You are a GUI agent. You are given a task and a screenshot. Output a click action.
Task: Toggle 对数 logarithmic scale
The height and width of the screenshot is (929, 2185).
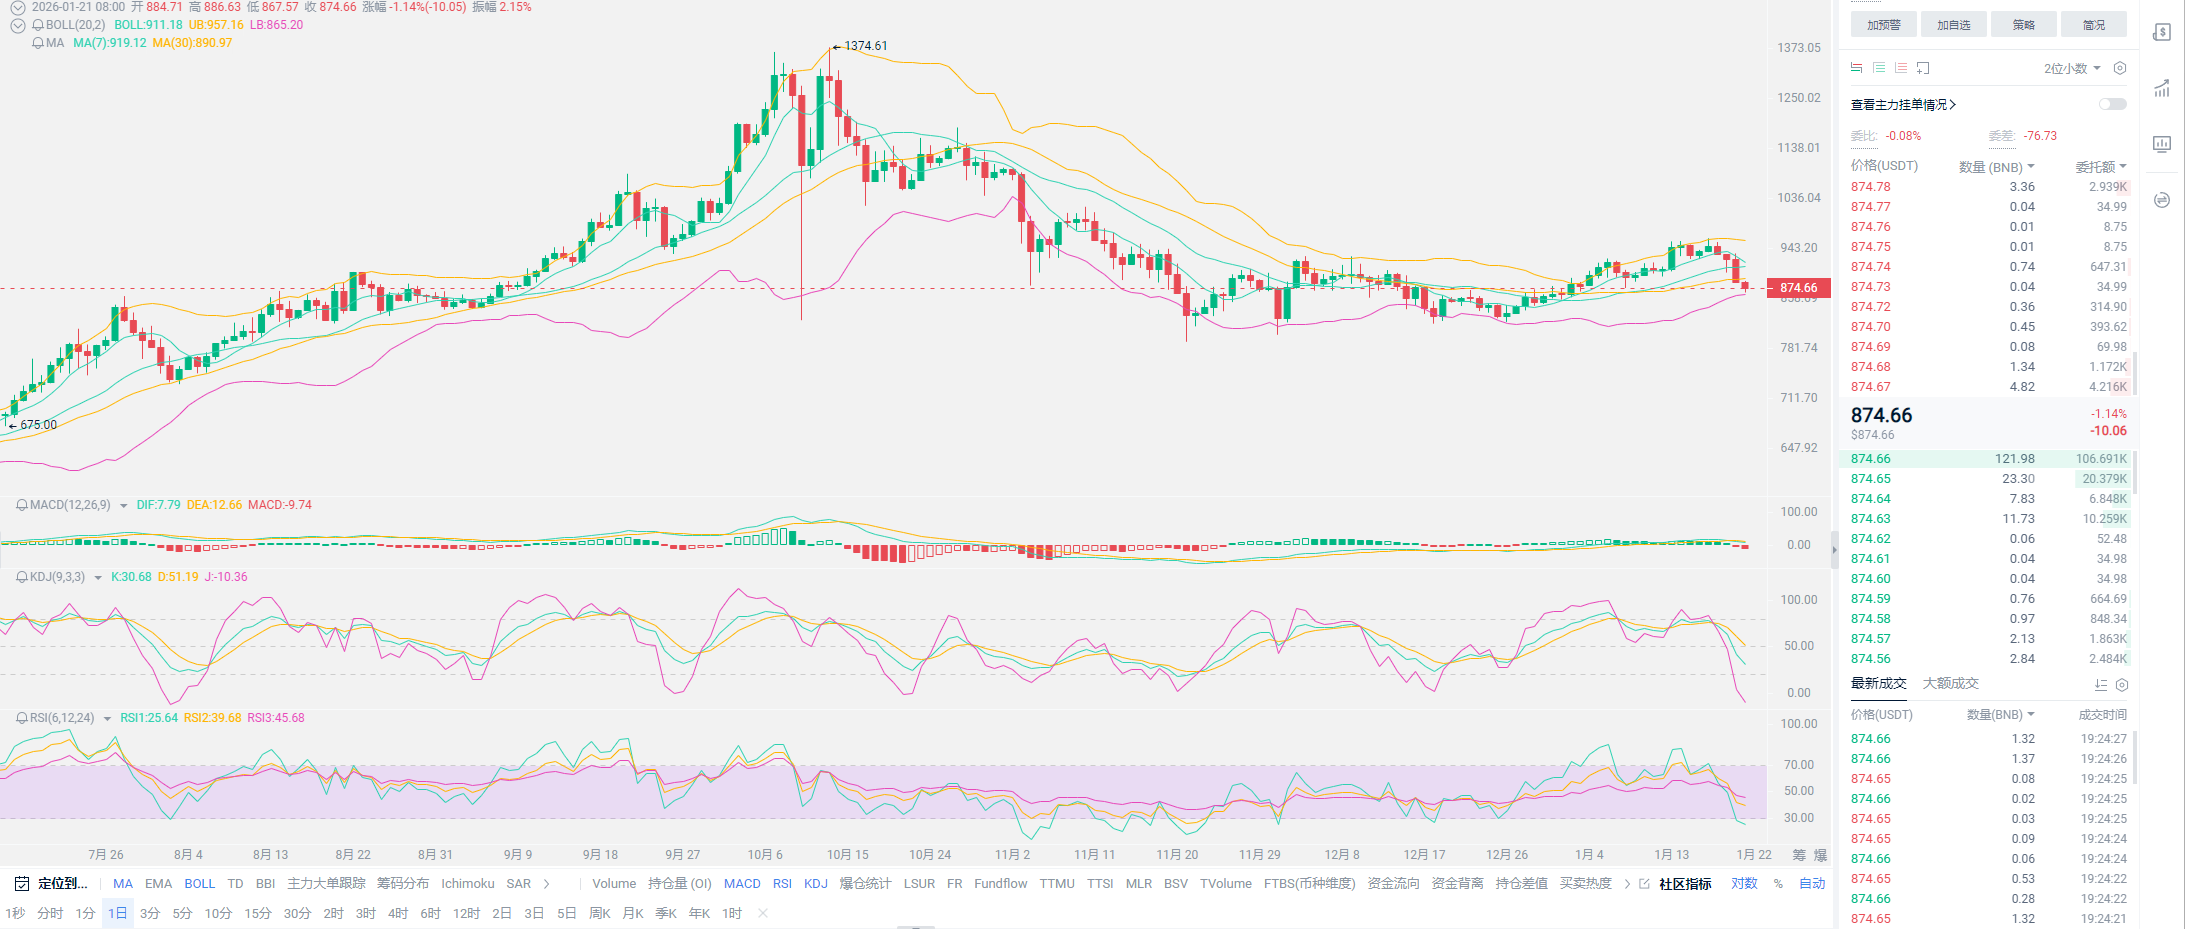coord(1744,884)
